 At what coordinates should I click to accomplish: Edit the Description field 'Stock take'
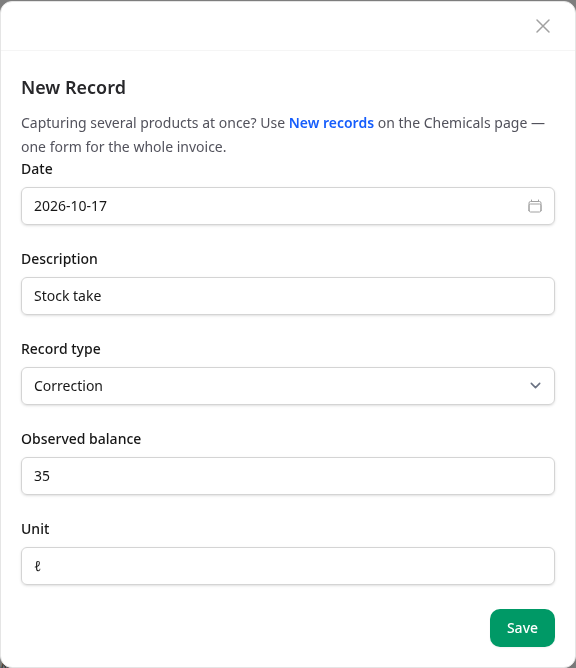pyautogui.click(x=288, y=296)
